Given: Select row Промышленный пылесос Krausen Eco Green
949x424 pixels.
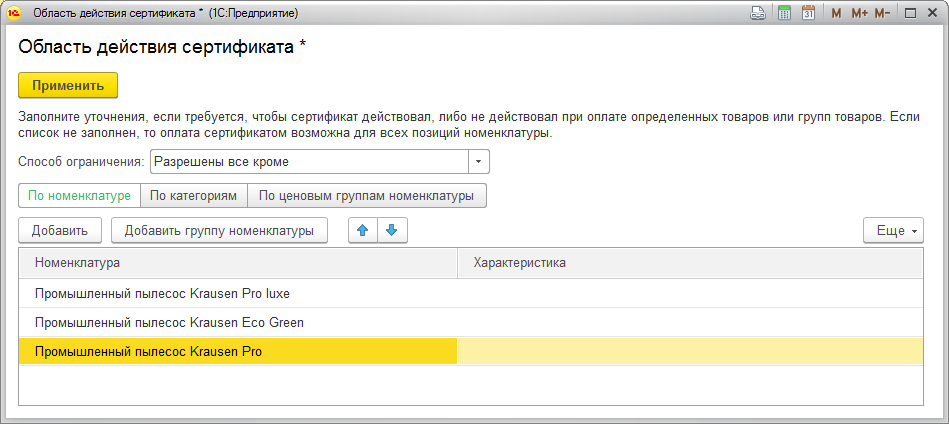Looking at the screenshot, I should [x=169, y=323].
